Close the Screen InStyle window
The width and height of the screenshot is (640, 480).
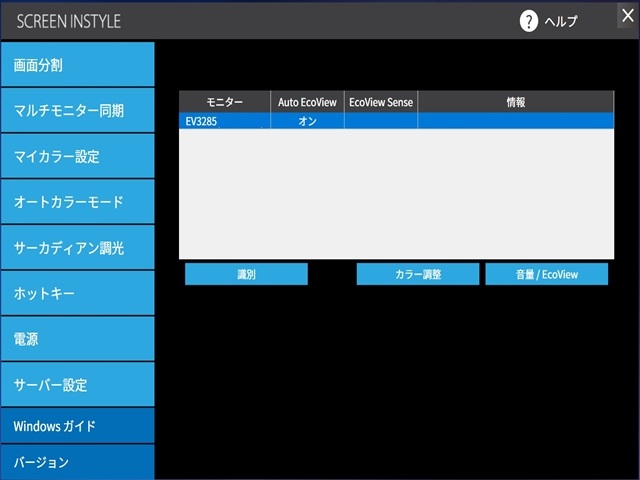[628, 16]
